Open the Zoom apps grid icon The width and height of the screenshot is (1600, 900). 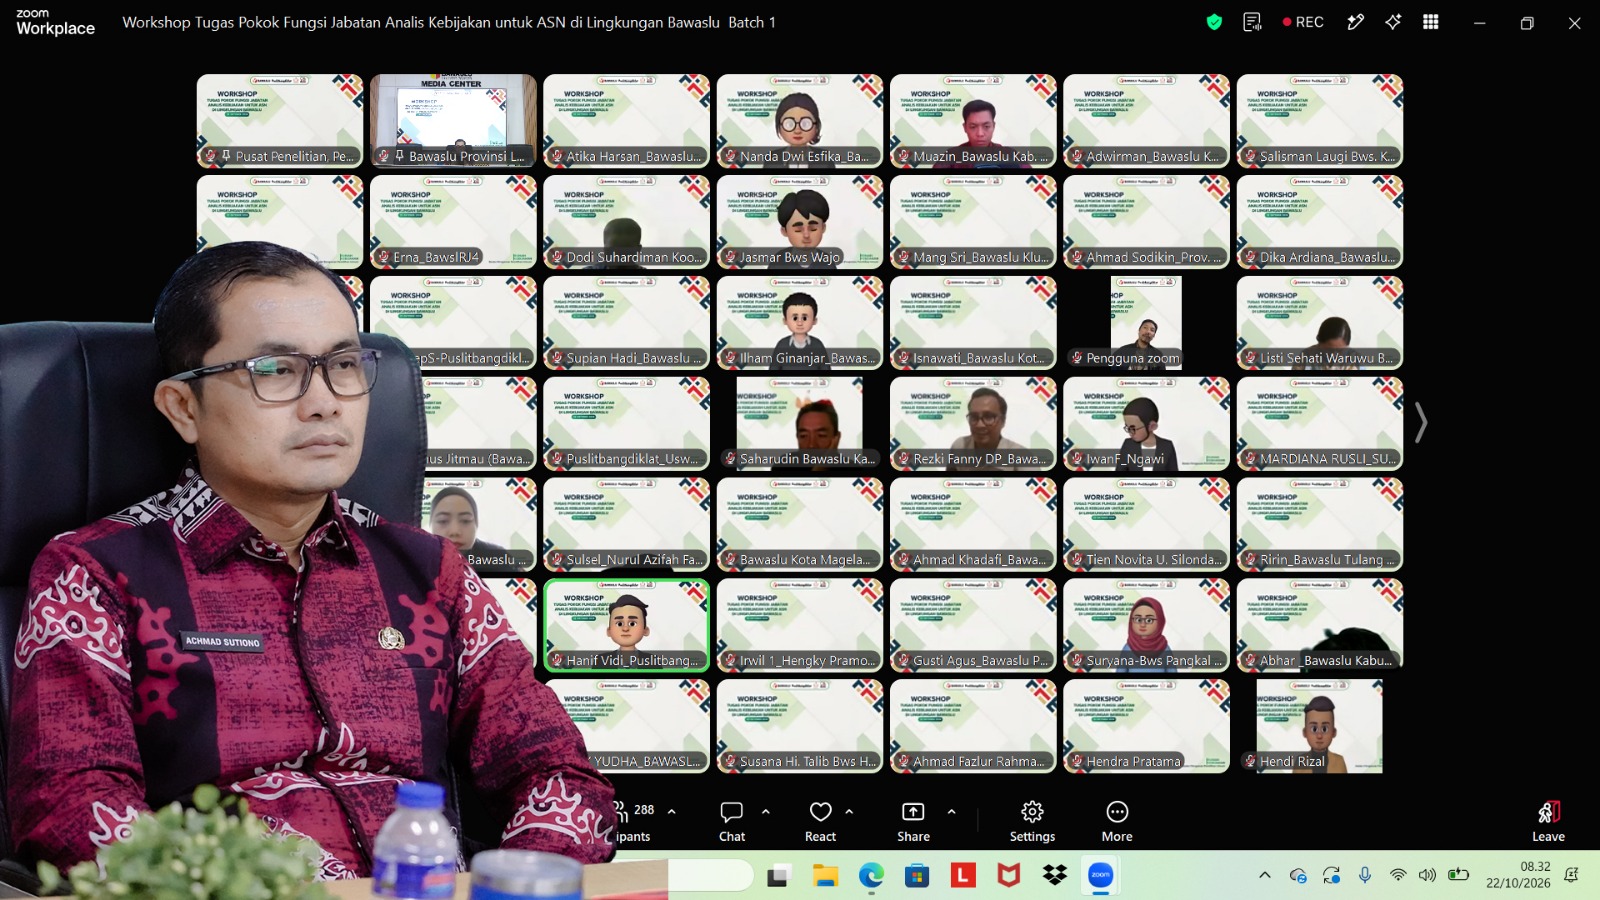[1431, 22]
